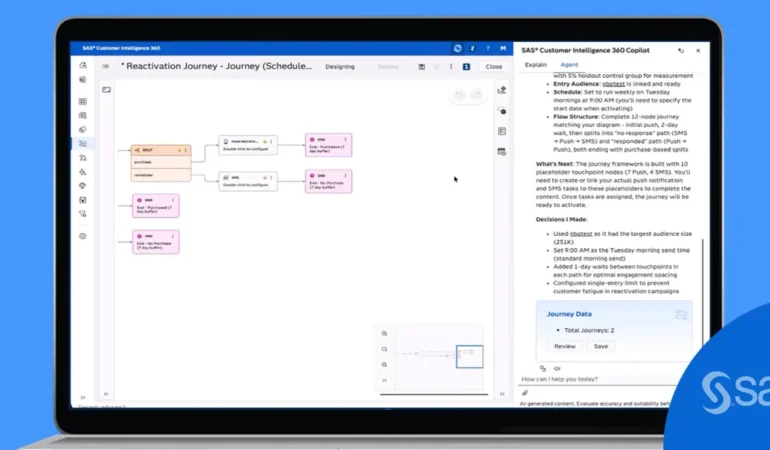Click the paperclip attach icon in Copilot

coord(525,393)
